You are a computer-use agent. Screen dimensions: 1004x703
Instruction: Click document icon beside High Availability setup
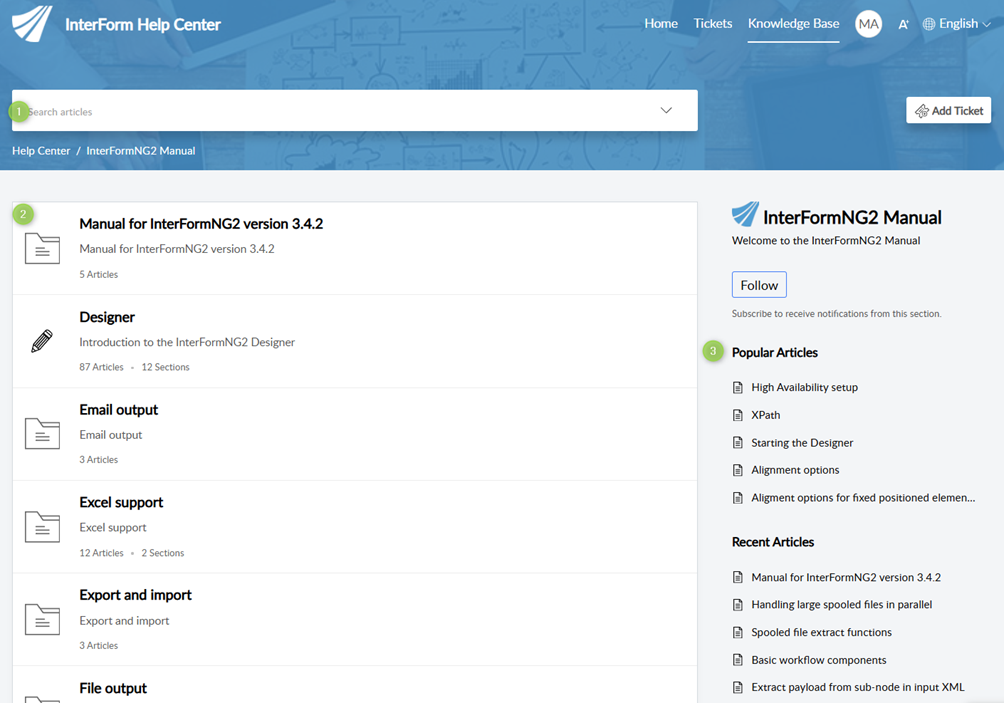[738, 387]
